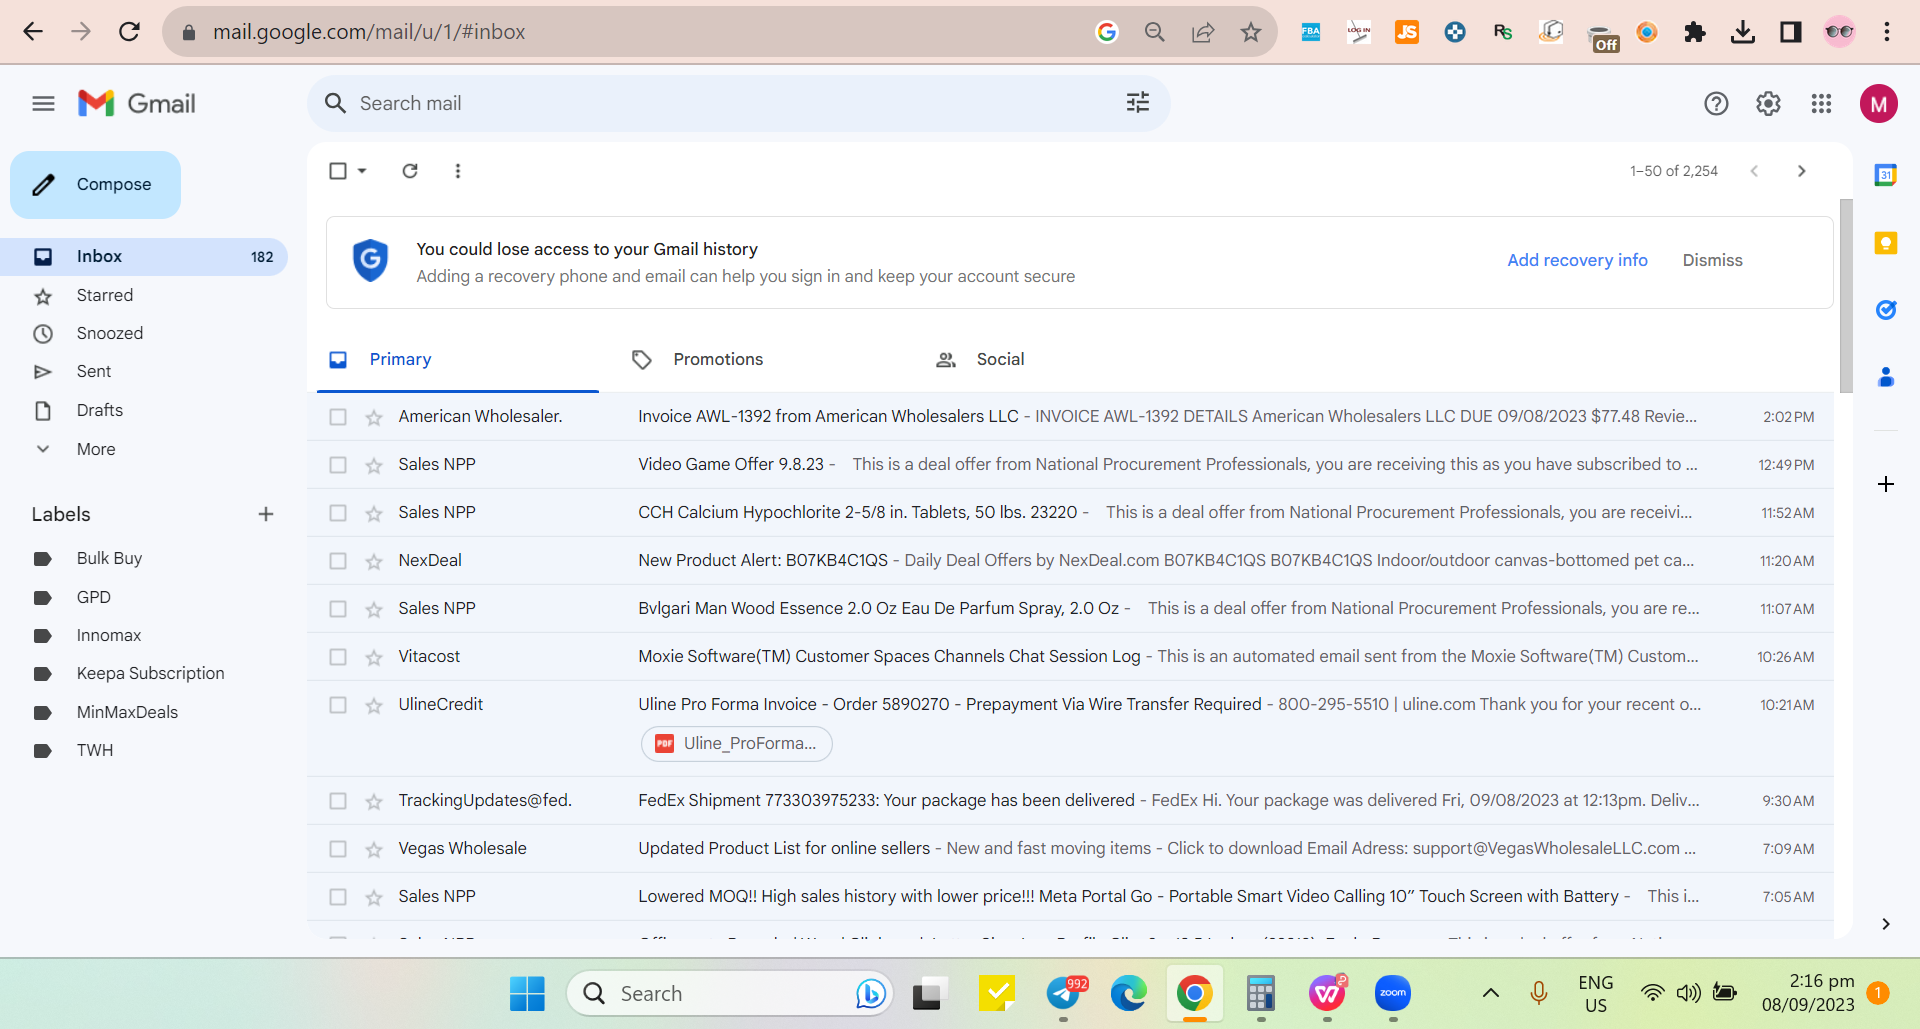Viewport: 1920px width, 1029px height.
Task: Open Google Tasks side panel
Action: pyautogui.click(x=1886, y=310)
